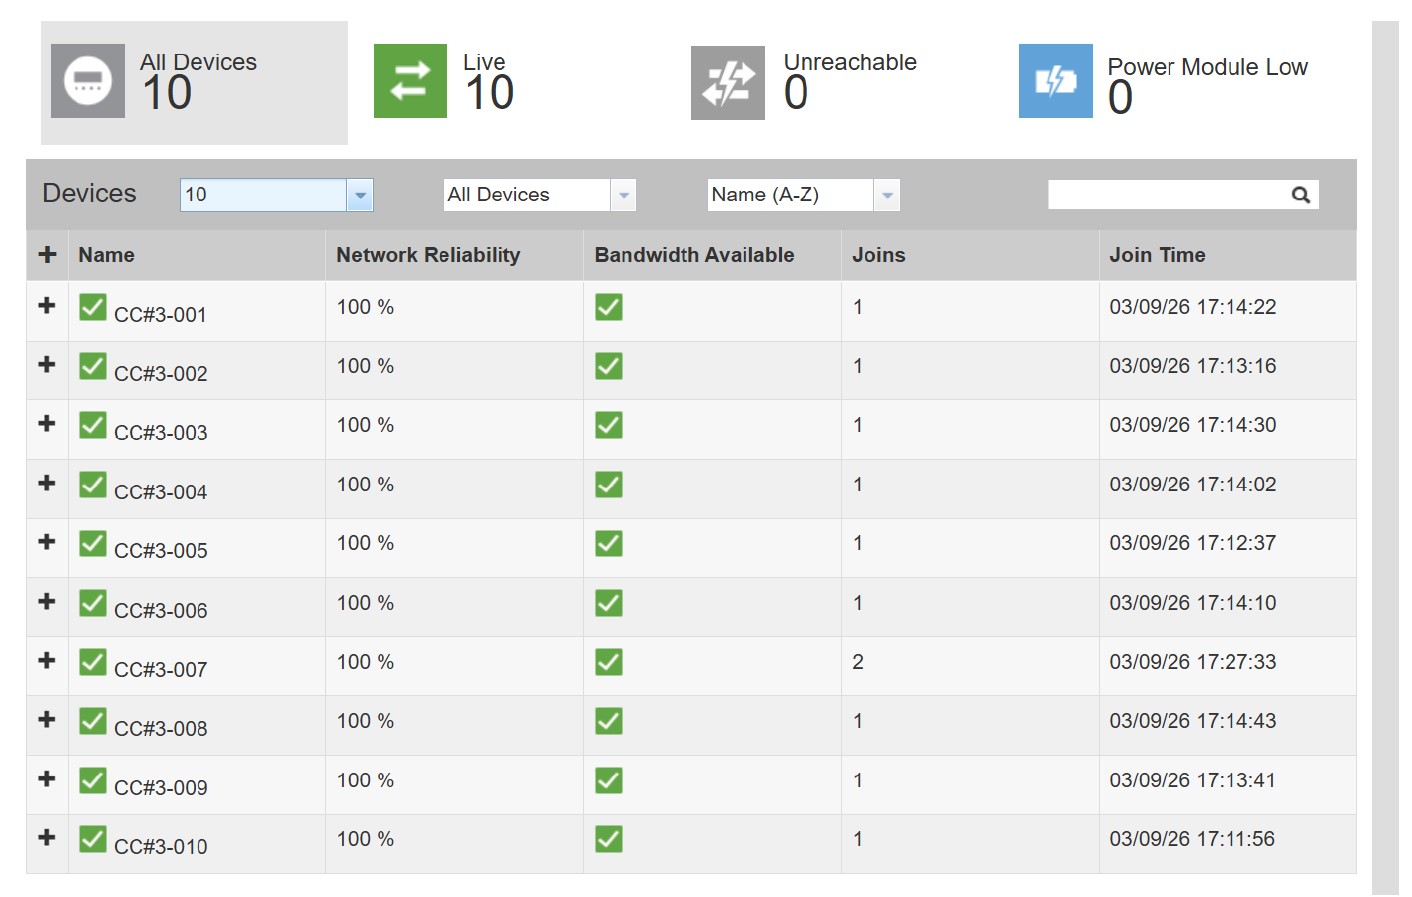Viewport: 1412px width, 897px height.
Task: Click the join time 03/09/26 17:11:56
Action: (1192, 839)
